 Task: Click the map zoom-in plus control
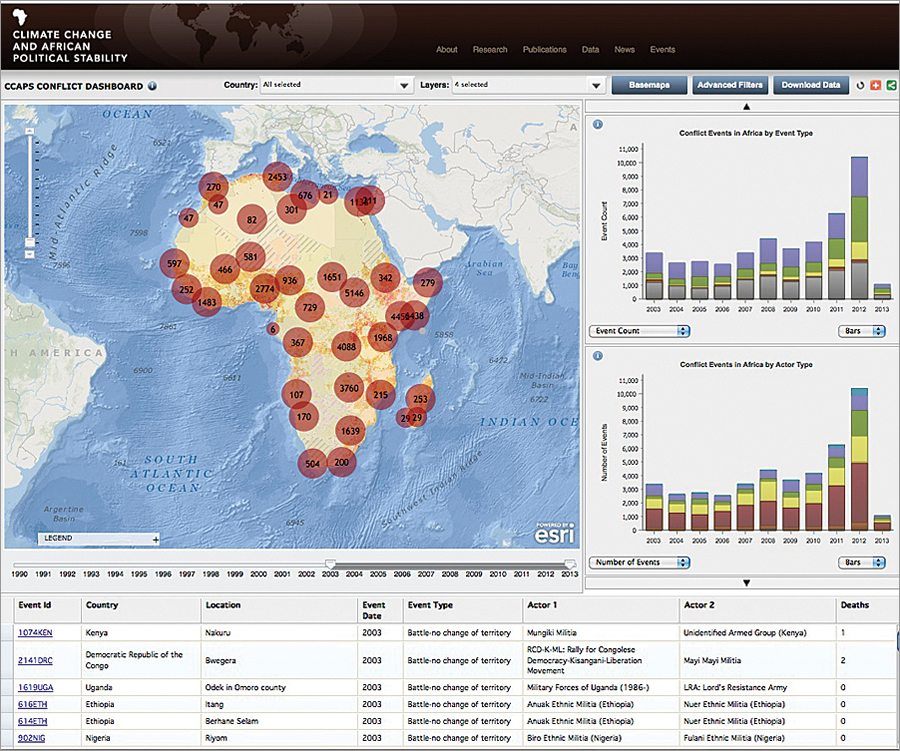coord(30,130)
